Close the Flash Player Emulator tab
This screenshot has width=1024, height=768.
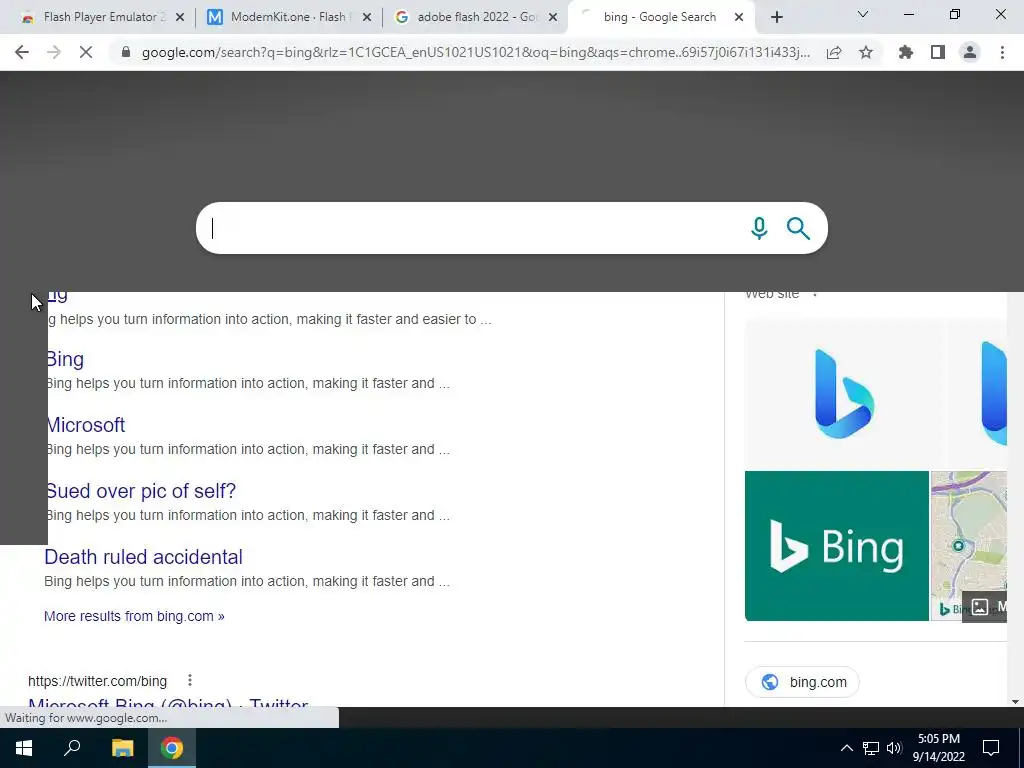[180, 18]
